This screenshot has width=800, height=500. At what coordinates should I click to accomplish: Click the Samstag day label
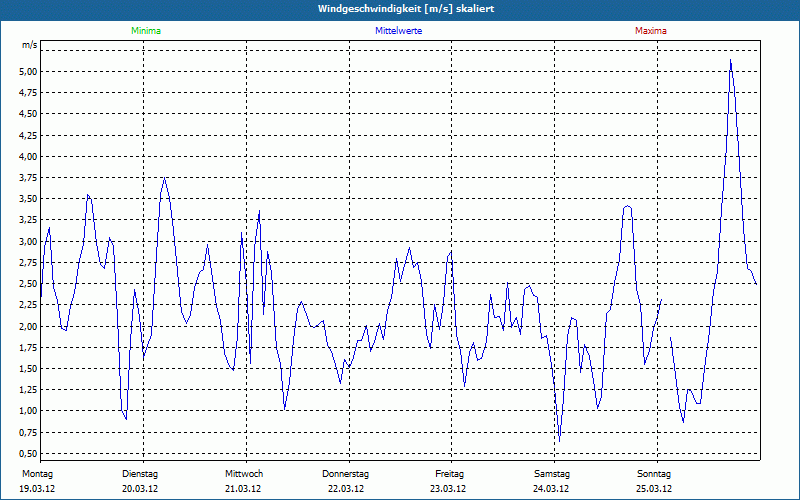click(552, 474)
